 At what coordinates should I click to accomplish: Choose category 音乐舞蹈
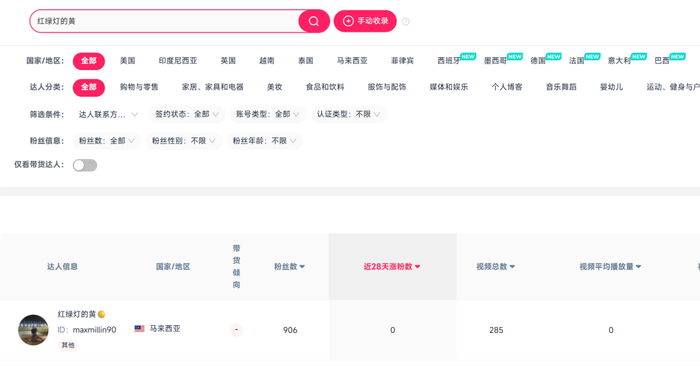pyautogui.click(x=561, y=87)
